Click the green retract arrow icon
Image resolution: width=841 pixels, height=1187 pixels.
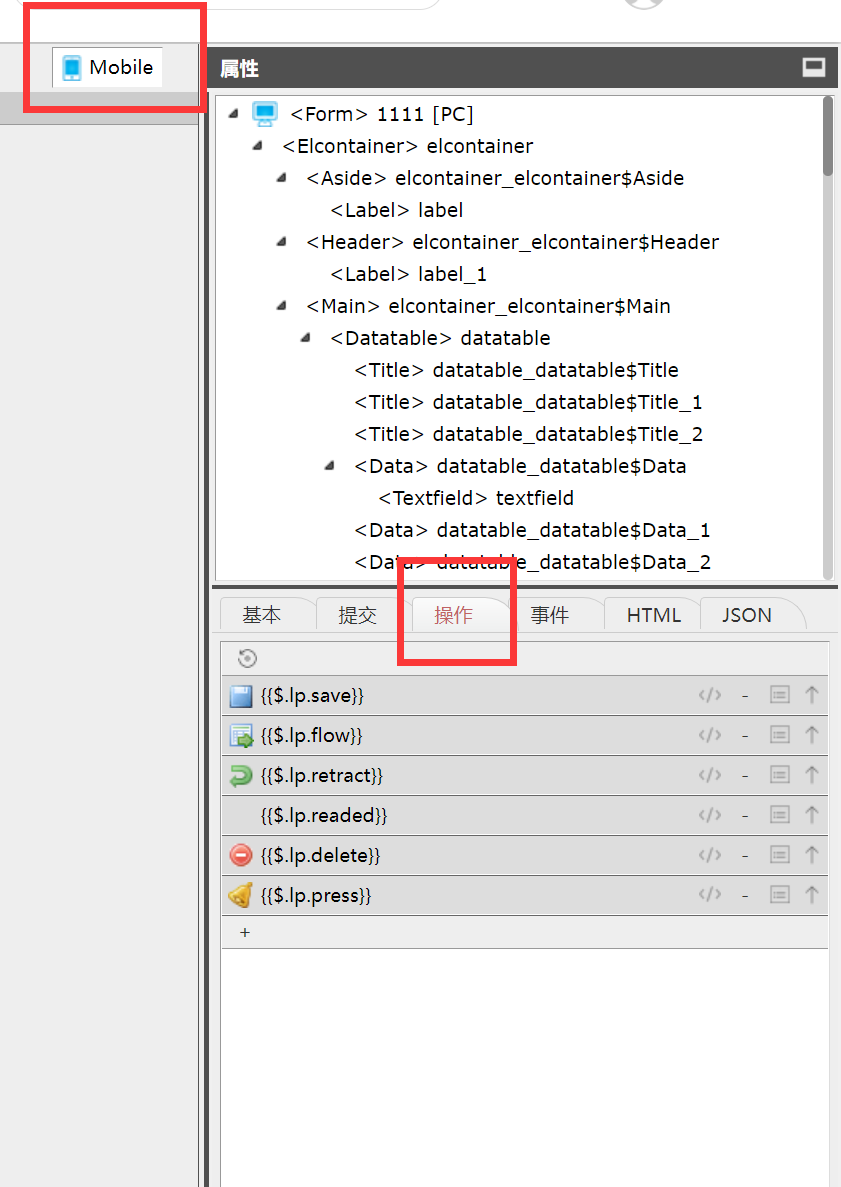241,776
